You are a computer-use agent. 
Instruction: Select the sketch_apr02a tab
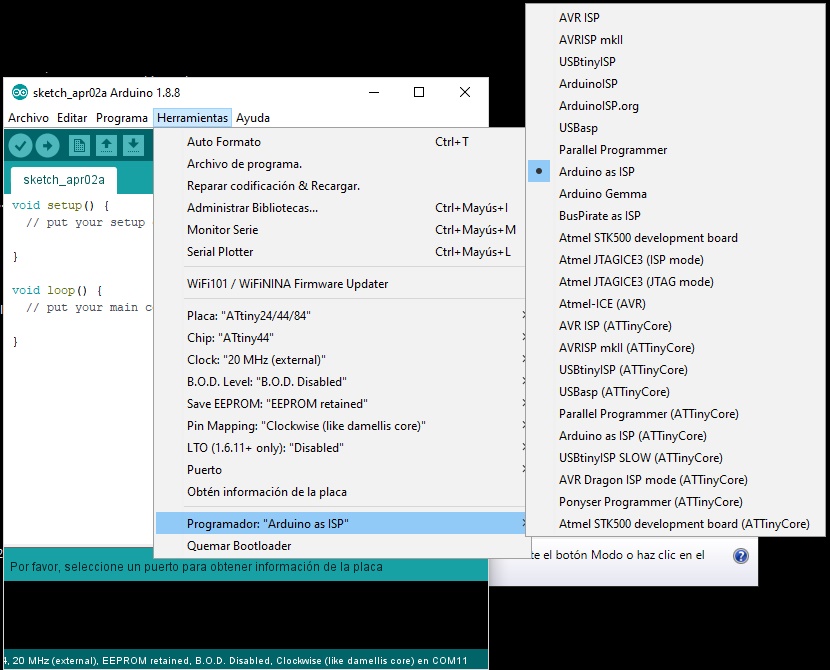pos(64,180)
